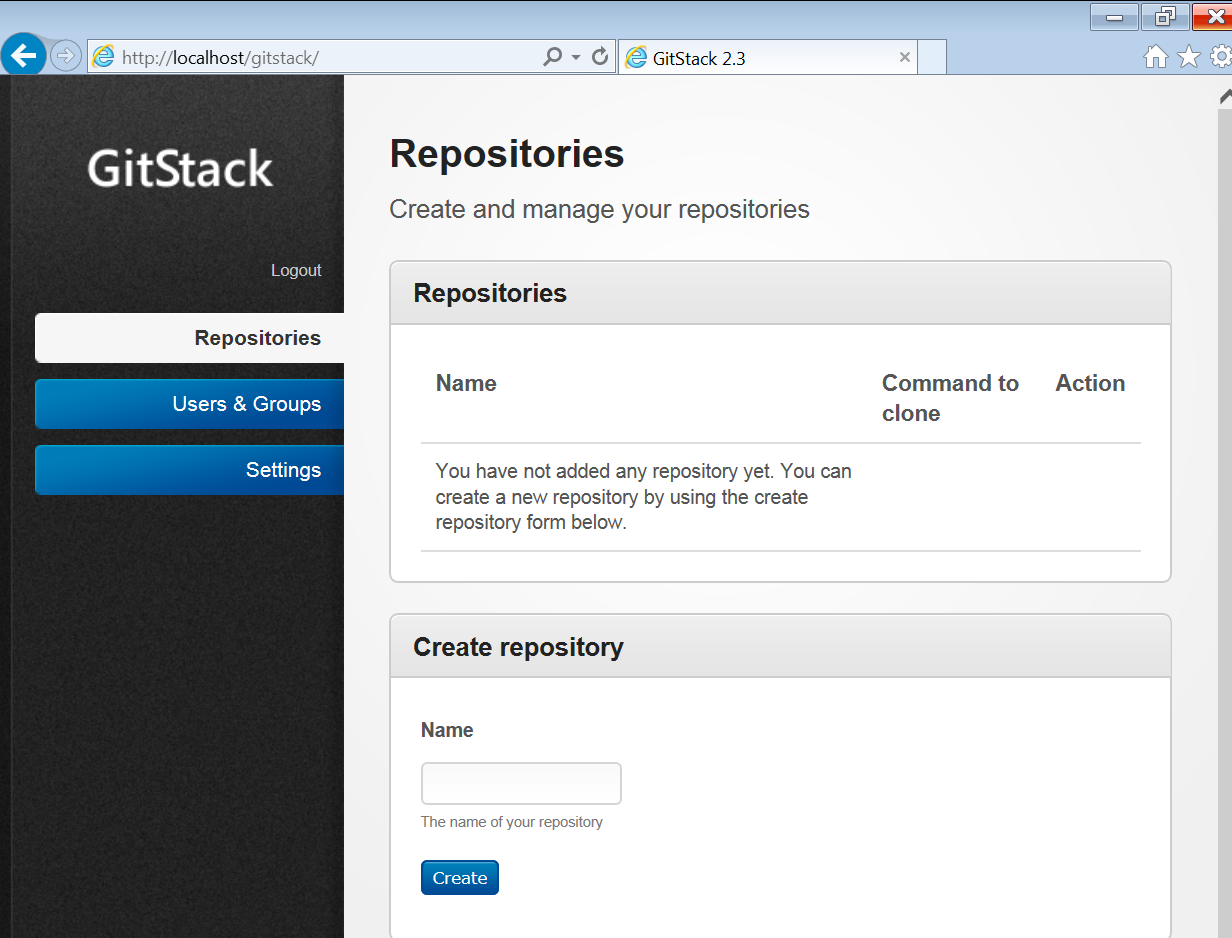Open a new tab beside GitStack 2.3

coord(930,57)
